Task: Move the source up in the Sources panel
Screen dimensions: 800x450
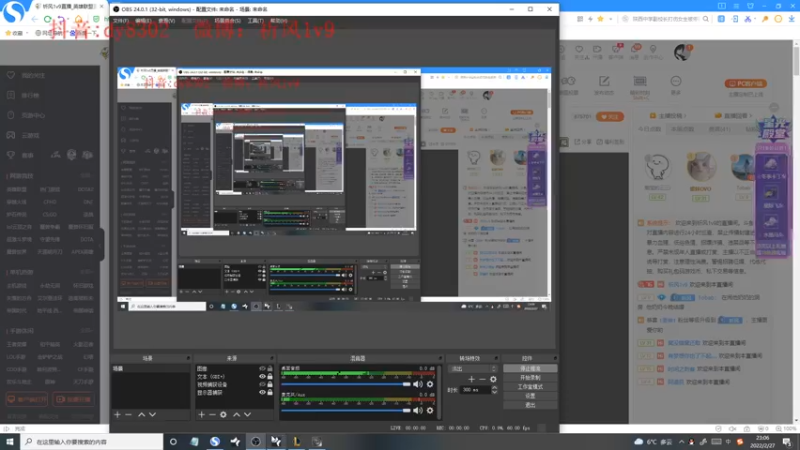Action: pyautogui.click(x=236, y=415)
